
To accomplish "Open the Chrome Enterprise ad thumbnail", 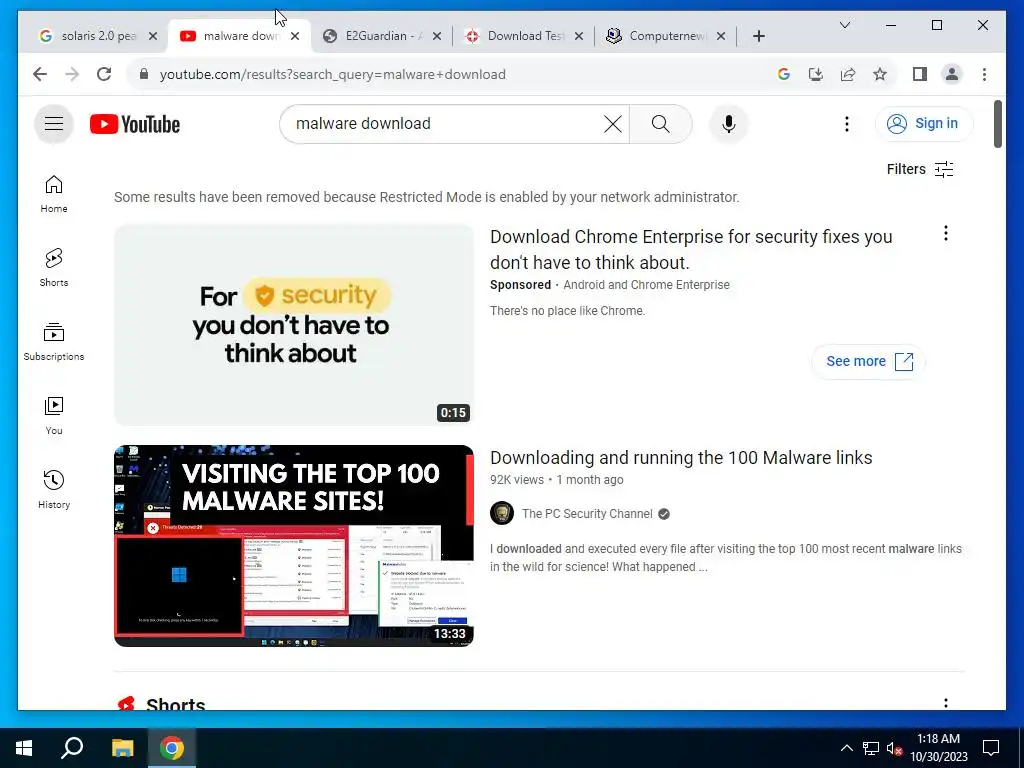I will [294, 325].
